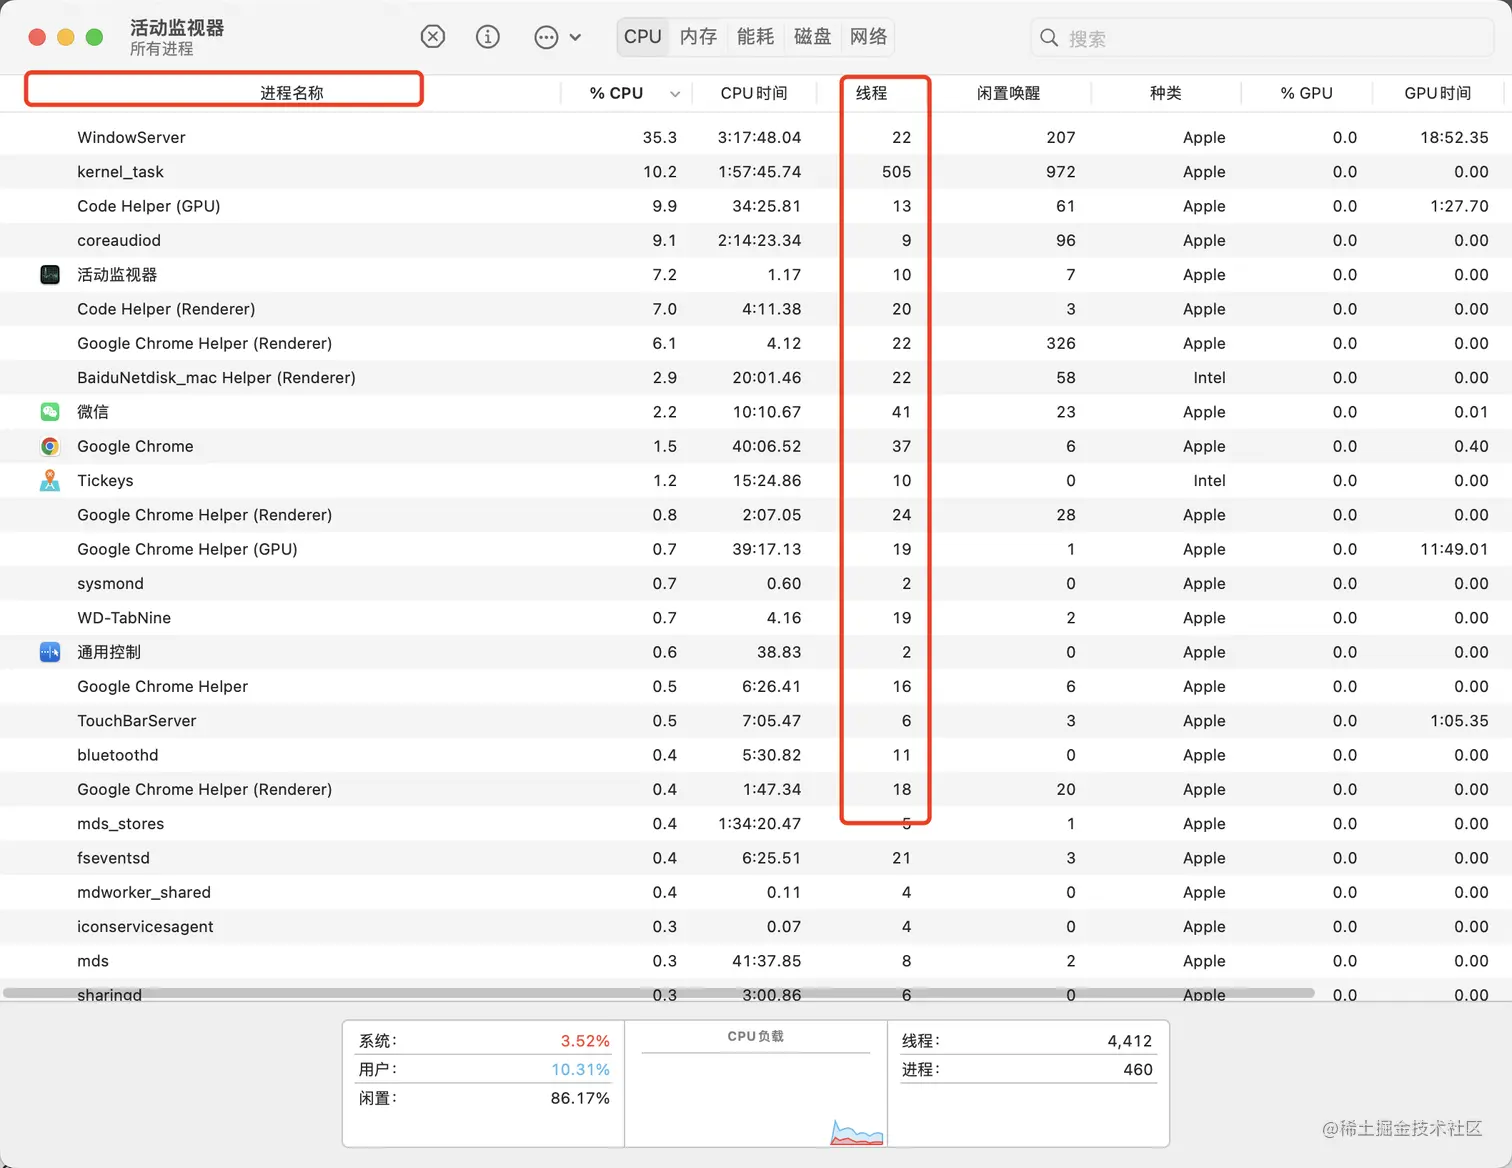1512x1168 pixels.
Task: Click WindowServer GPU time 18:52.35
Action: (x=1454, y=137)
